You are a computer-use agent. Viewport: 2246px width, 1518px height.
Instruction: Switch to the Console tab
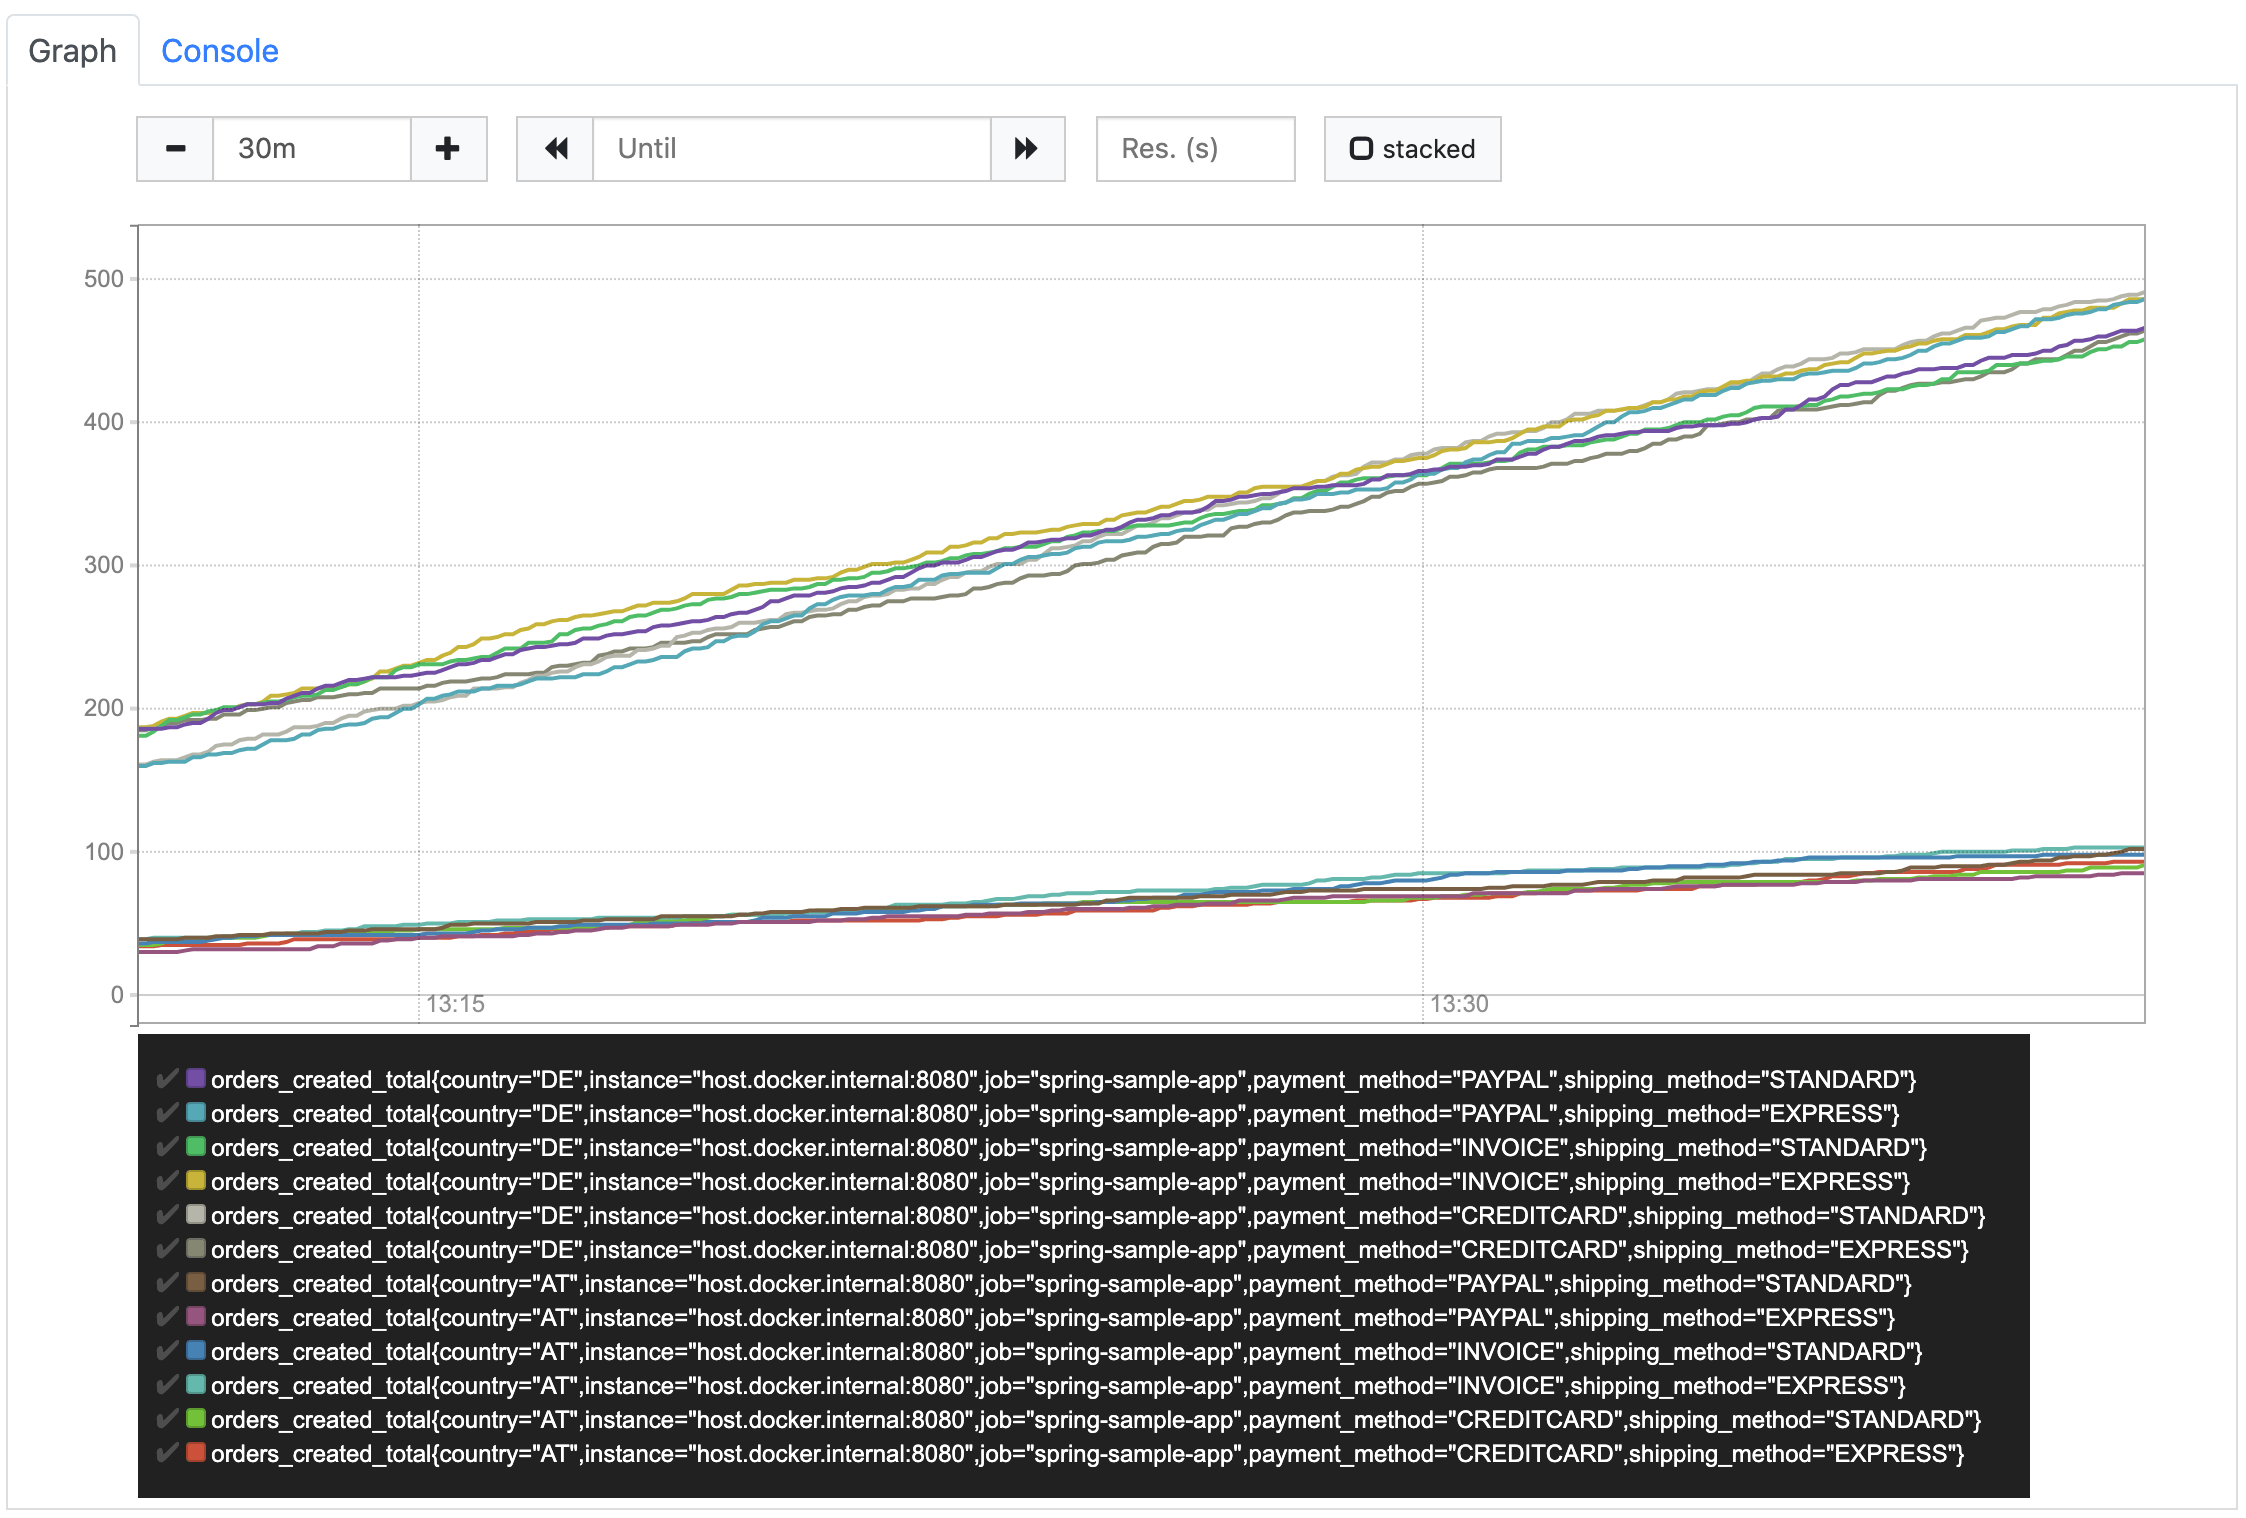pyautogui.click(x=220, y=51)
